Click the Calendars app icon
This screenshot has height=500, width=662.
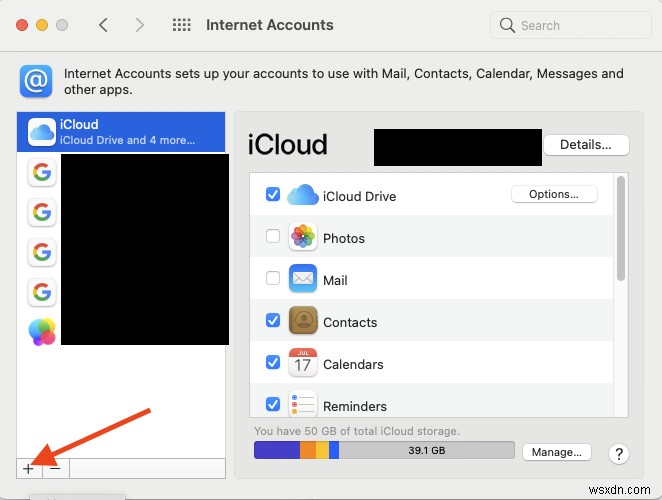(x=303, y=362)
